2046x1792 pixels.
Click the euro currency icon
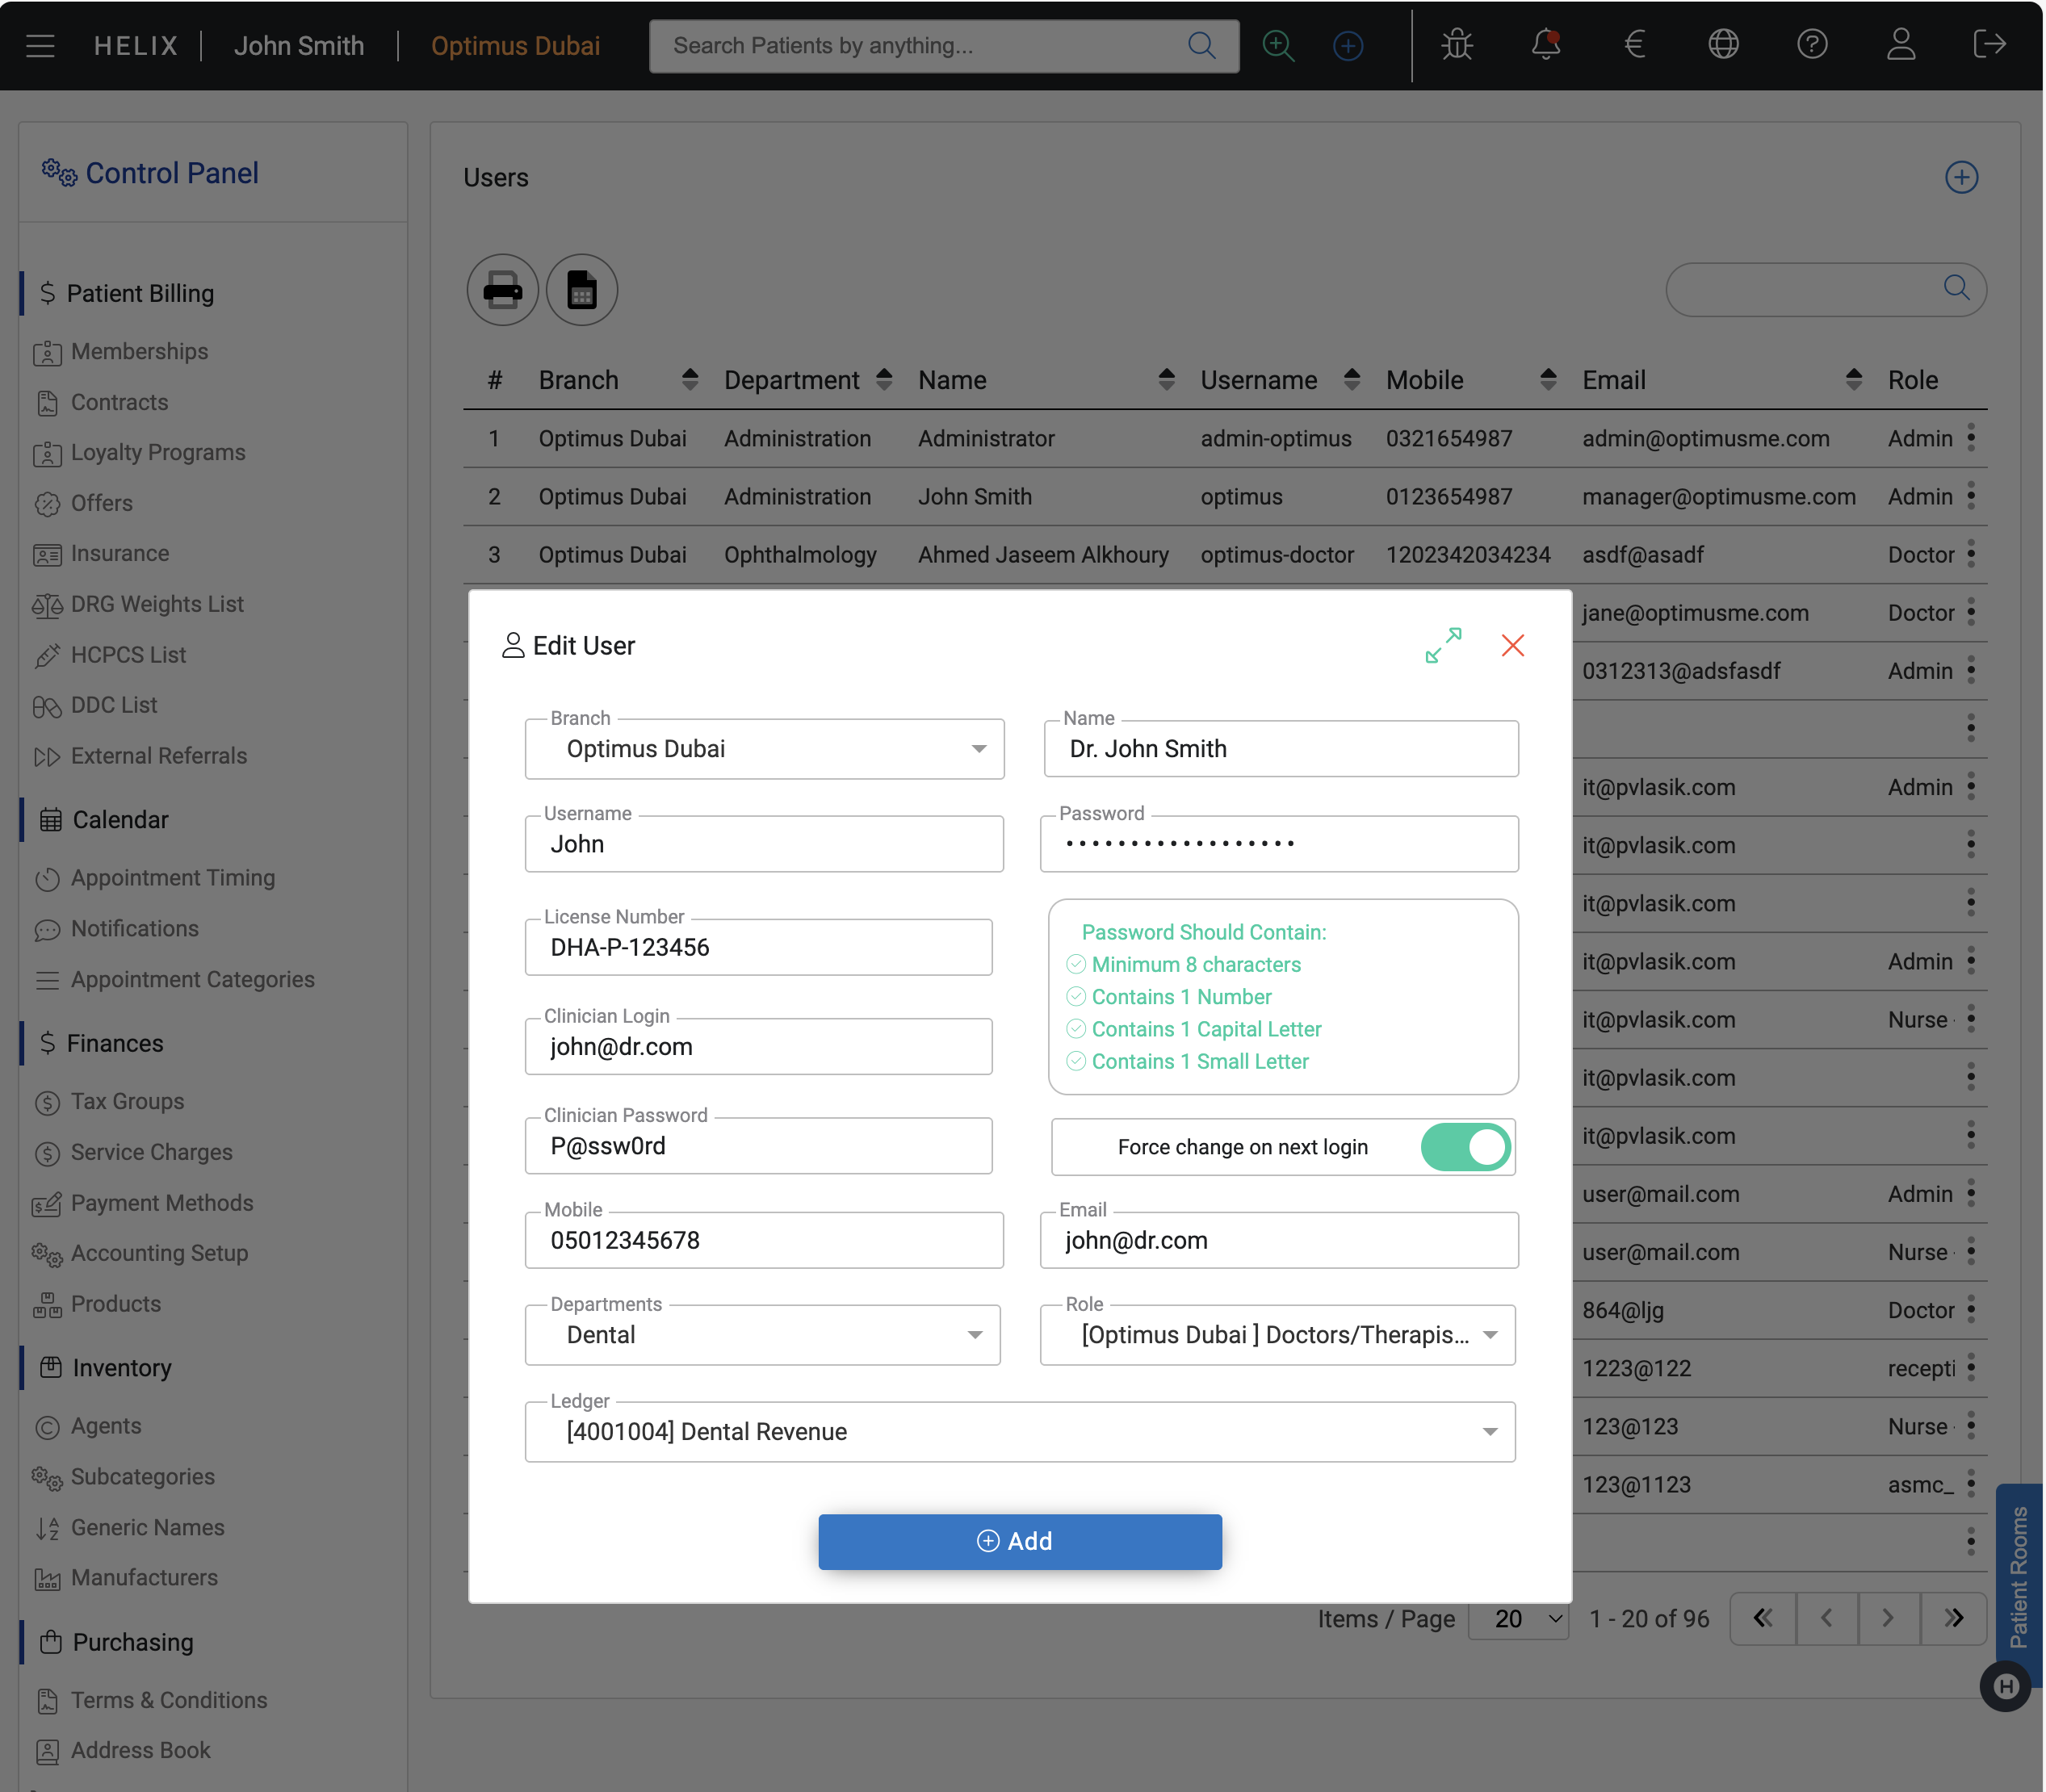click(1634, 45)
